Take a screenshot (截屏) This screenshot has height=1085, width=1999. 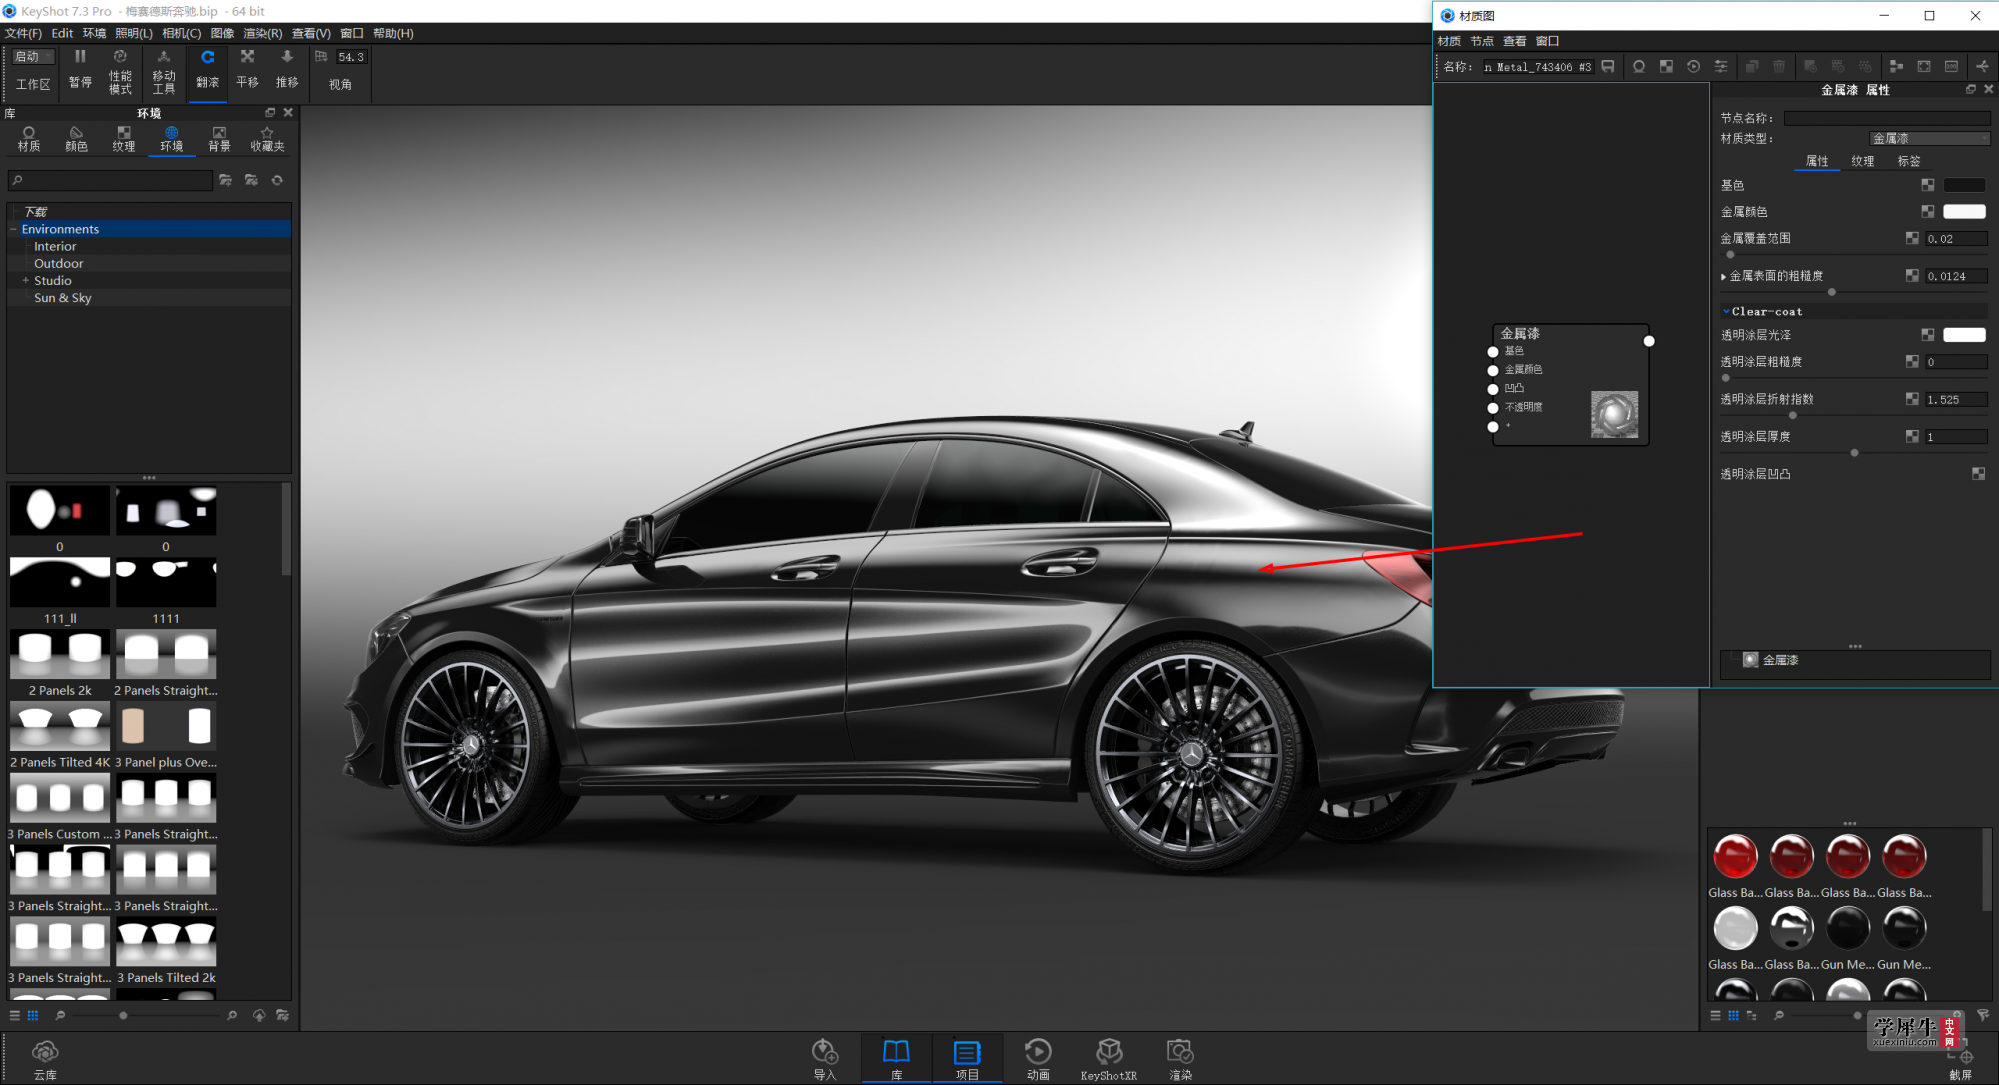click(1961, 1062)
